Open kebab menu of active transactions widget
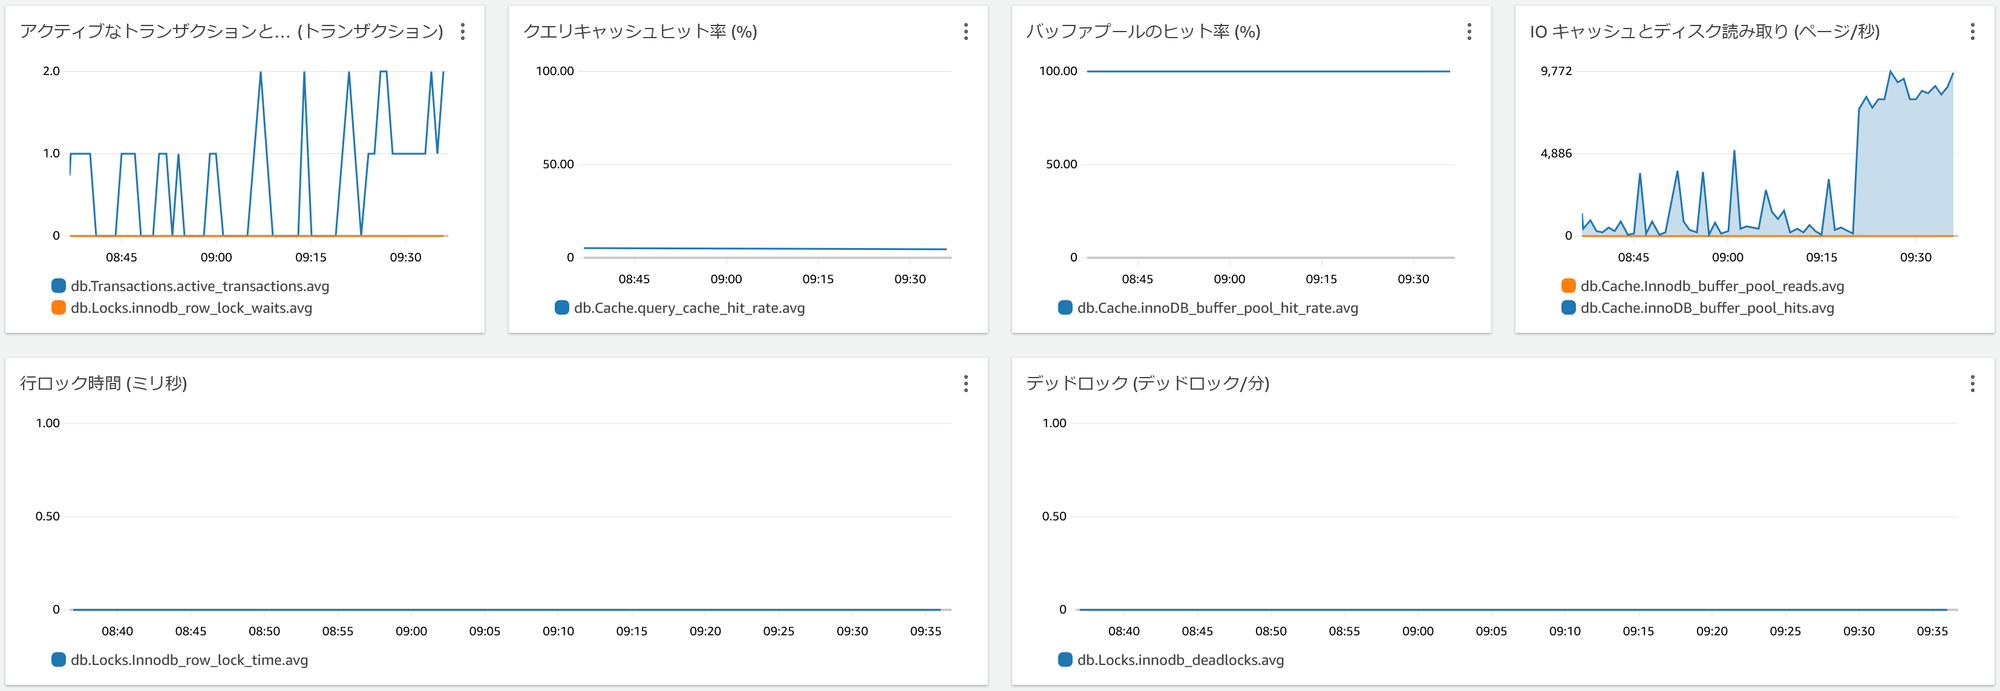2000x691 pixels. coord(462,32)
